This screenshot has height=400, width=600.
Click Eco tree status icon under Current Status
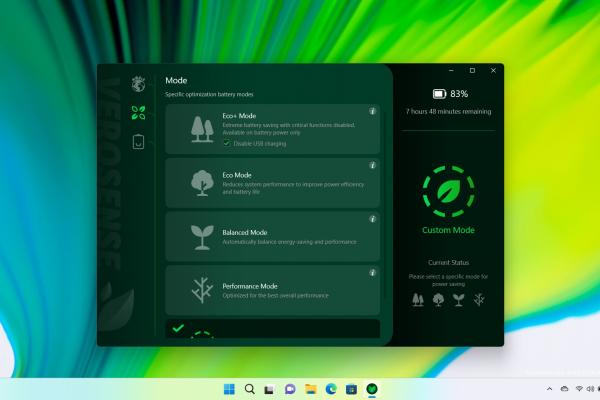pyautogui.click(x=438, y=300)
